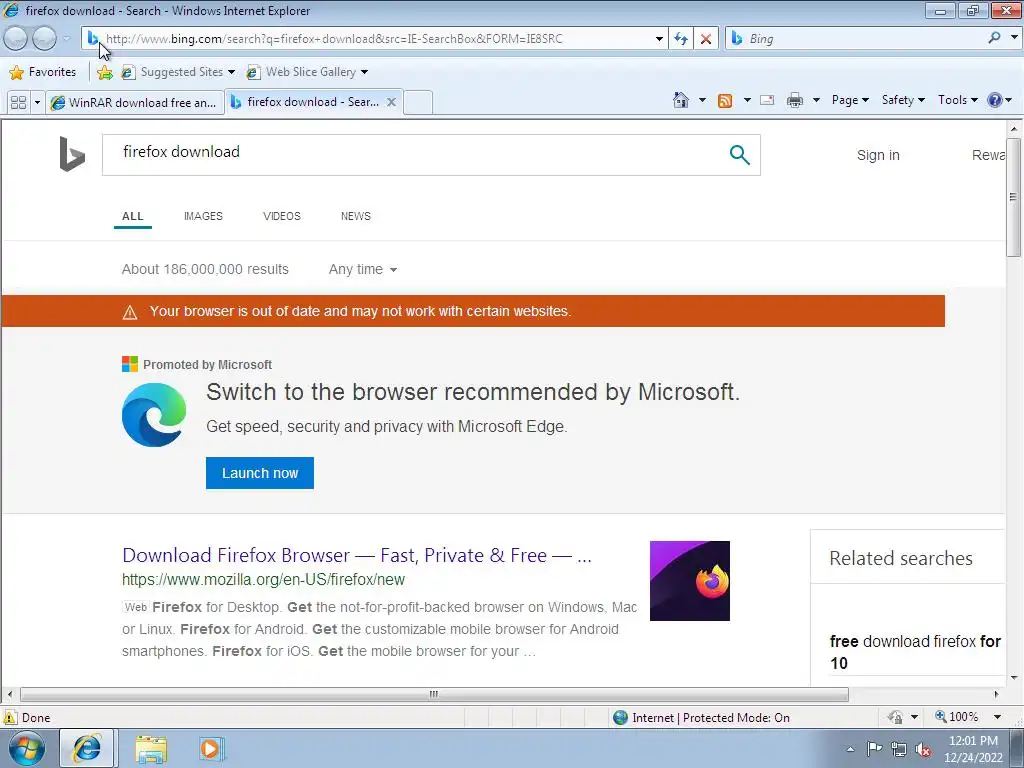The image size is (1024, 768).
Task: Click the Microsoft Edge logo
Action: [x=154, y=415]
